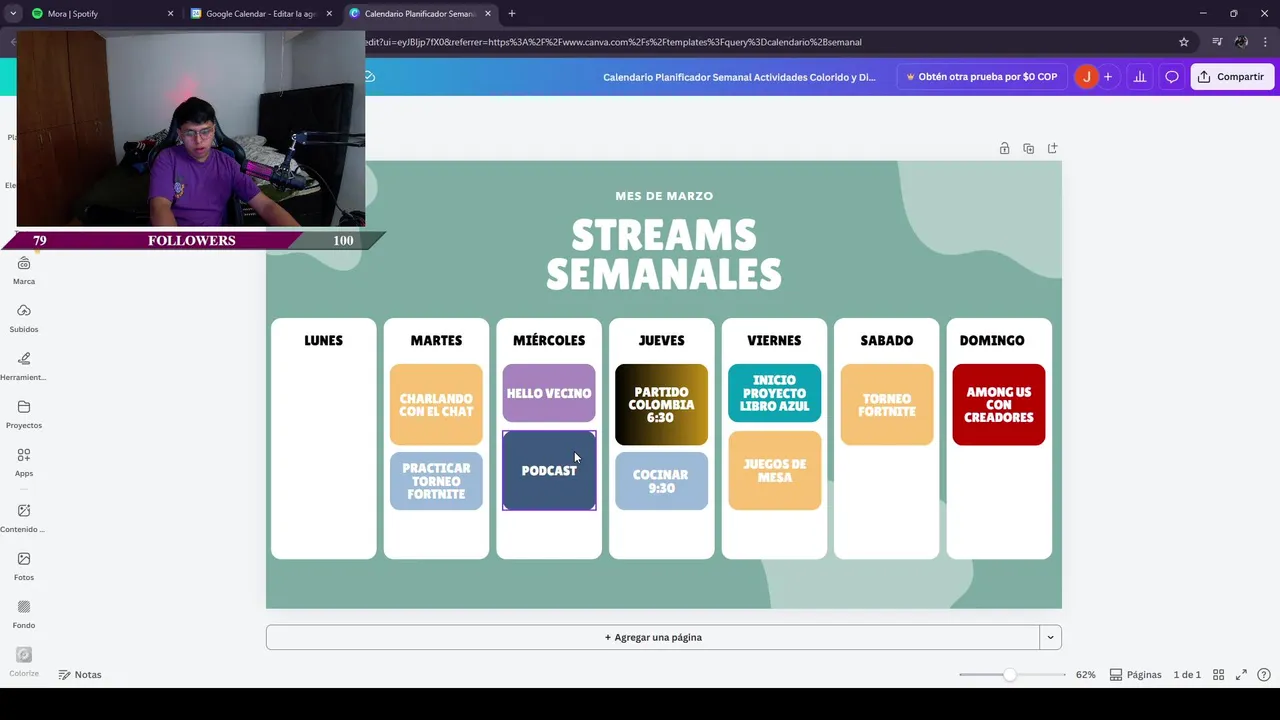1280x720 pixels.
Task: Open the Subidos uploads panel
Action: [x=24, y=318]
